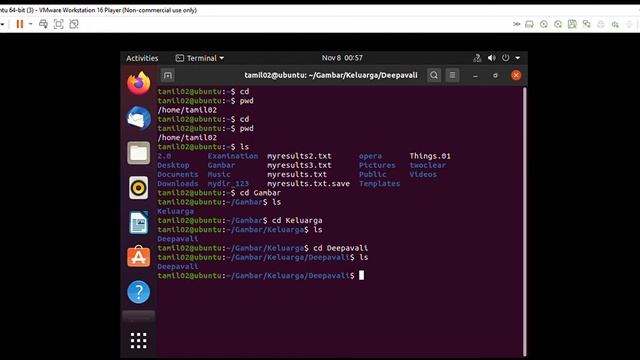Open the Player menu dropdown arrow at far left
This screenshot has width=640, height=360.
[x=2, y=24]
